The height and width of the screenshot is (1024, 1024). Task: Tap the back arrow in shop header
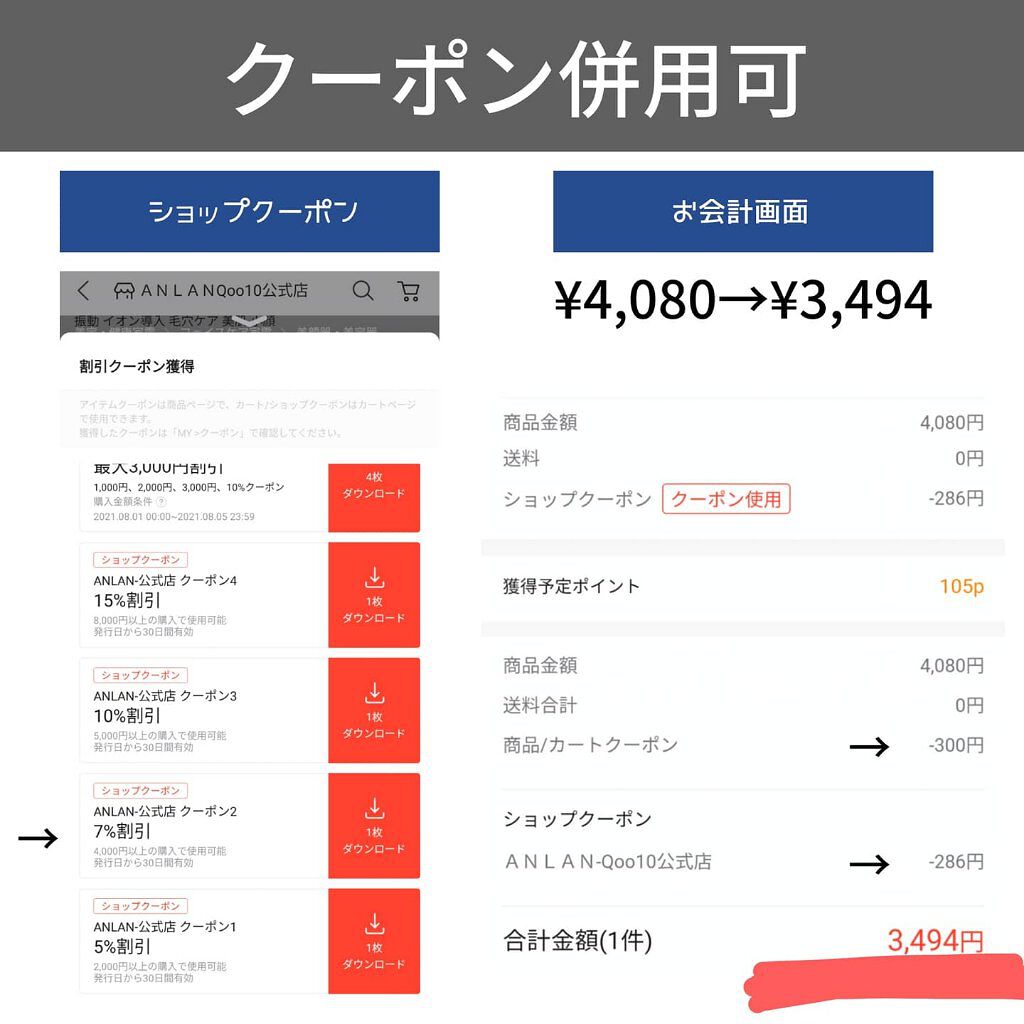pyautogui.click(x=84, y=291)
